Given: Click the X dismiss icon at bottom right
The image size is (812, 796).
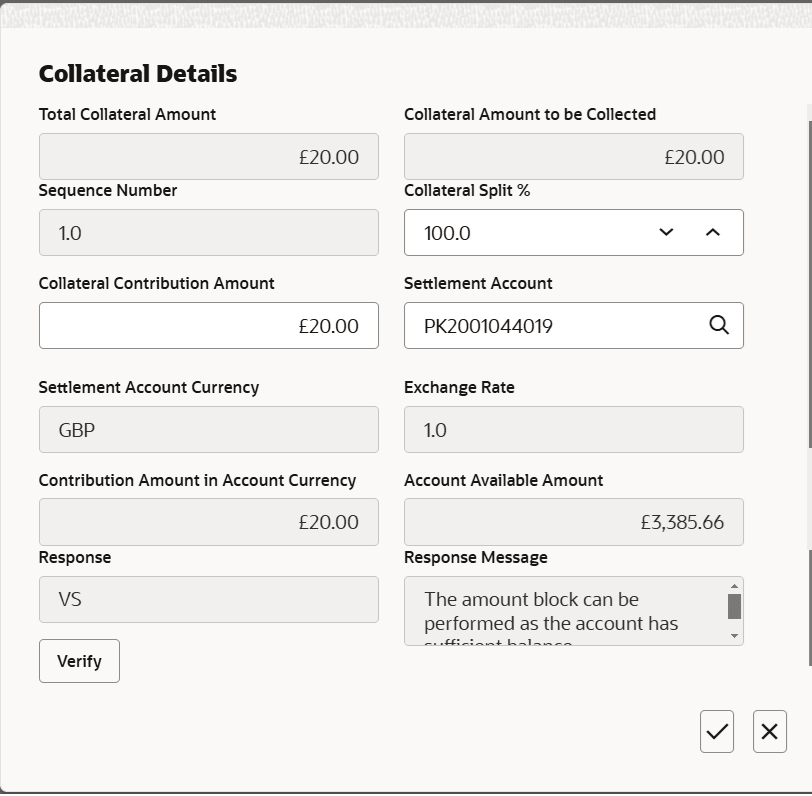Looking at the screenshot, I should coord(769,731).
